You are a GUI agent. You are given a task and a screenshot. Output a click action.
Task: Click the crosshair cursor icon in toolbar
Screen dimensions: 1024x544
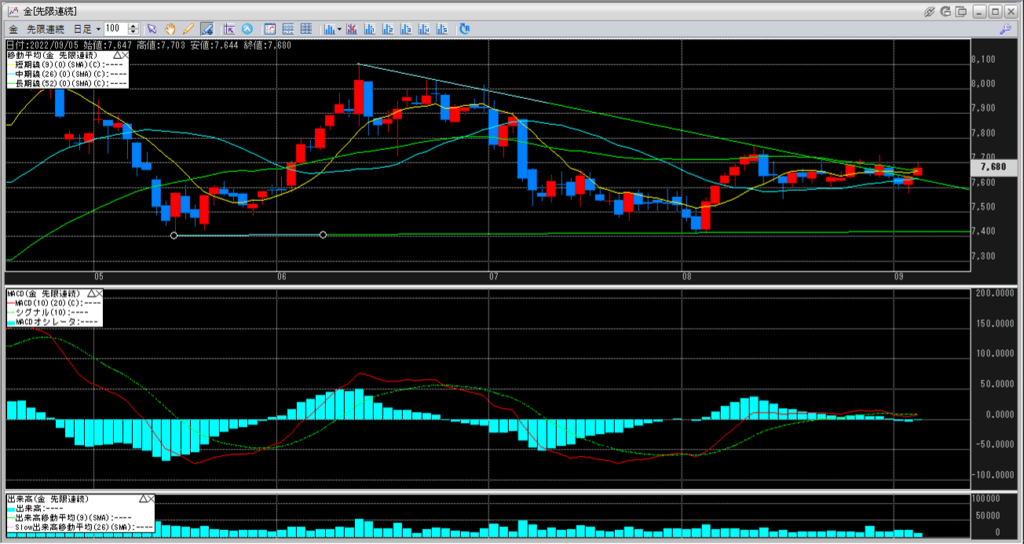tap(229, 29)
